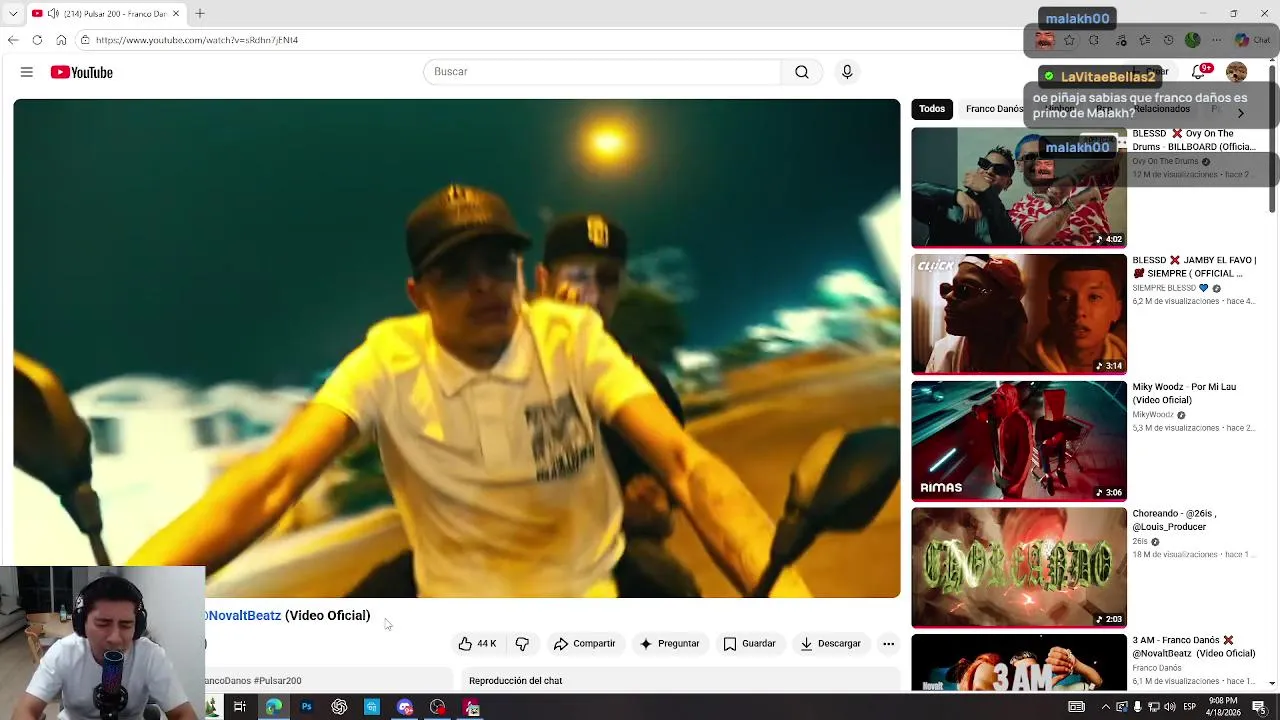The width and height of the screenshot is (1280, 720).
Task: Open the YouTube guide hamburger menu
Action: [27, 72]
